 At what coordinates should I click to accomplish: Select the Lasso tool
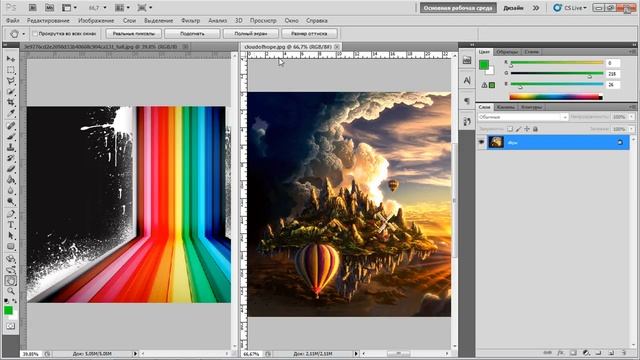click(11, 81)
